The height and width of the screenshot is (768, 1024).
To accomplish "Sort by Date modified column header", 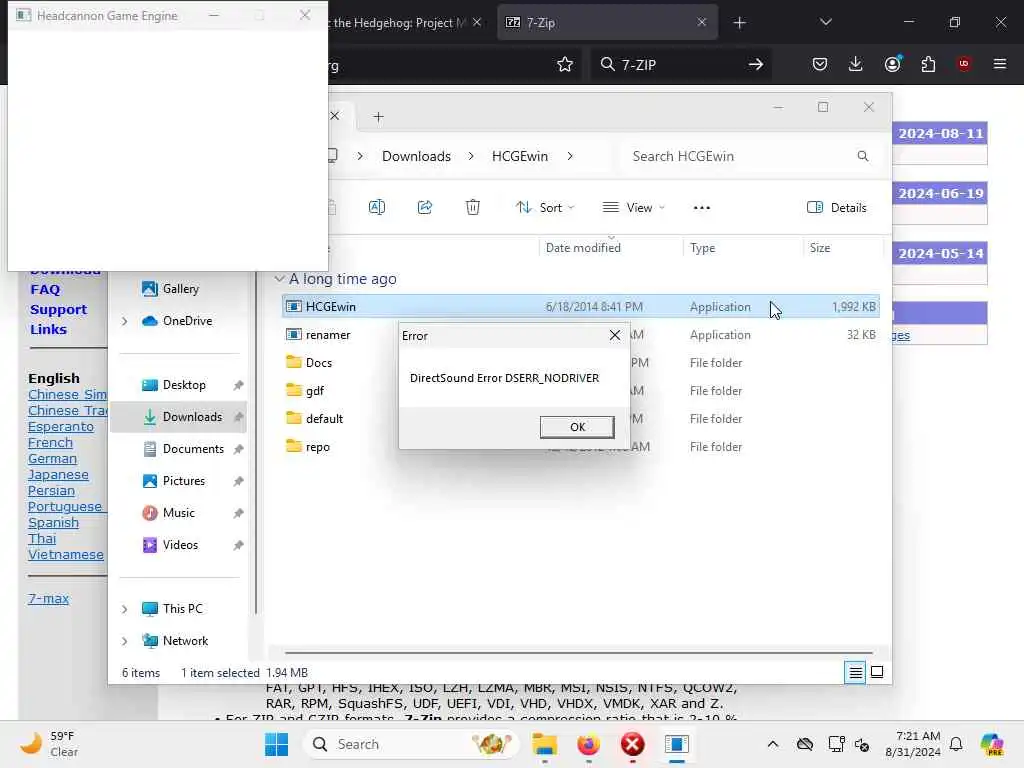I will 583,248.
